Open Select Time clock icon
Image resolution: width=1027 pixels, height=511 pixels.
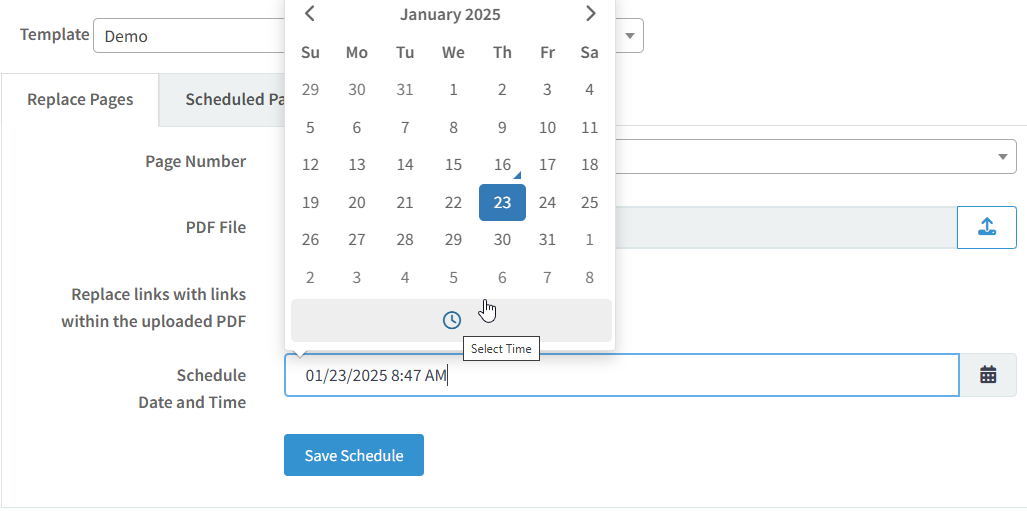pos(451,320)
